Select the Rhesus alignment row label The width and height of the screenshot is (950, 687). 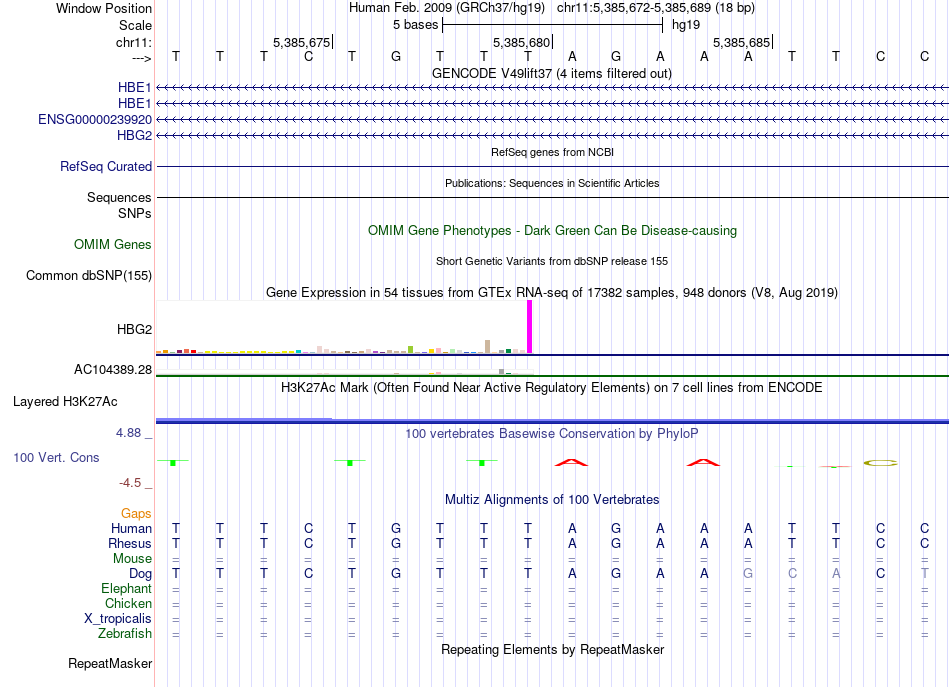point(130,543)
